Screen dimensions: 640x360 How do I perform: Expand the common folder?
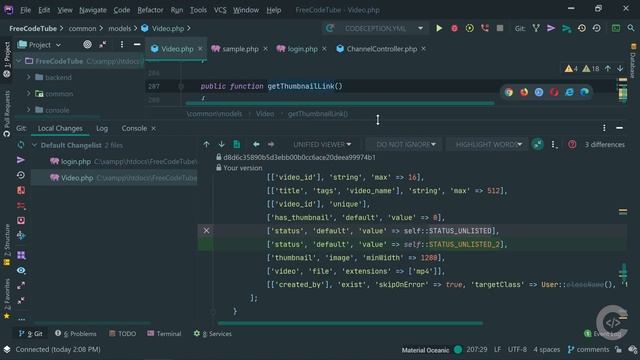point(29,93)
